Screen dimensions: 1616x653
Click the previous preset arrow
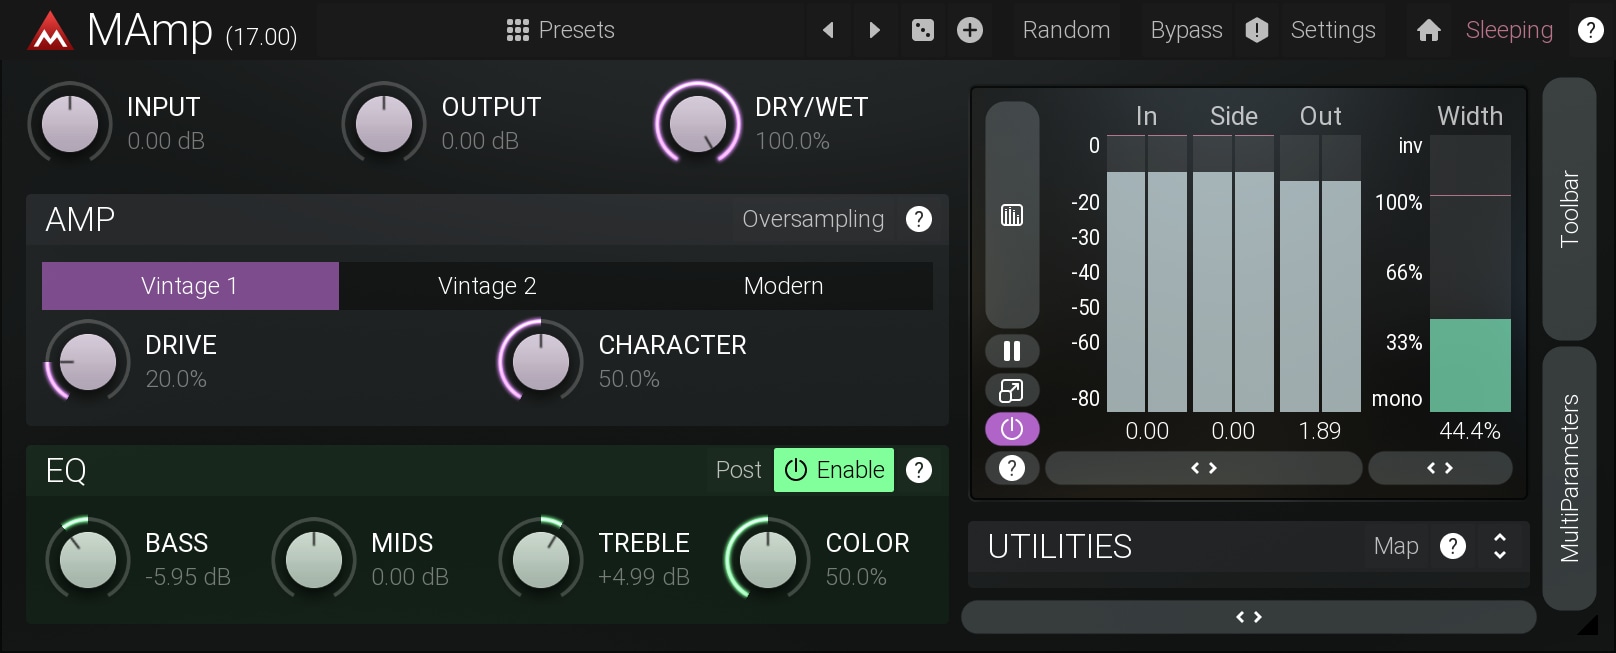point(828,30)
